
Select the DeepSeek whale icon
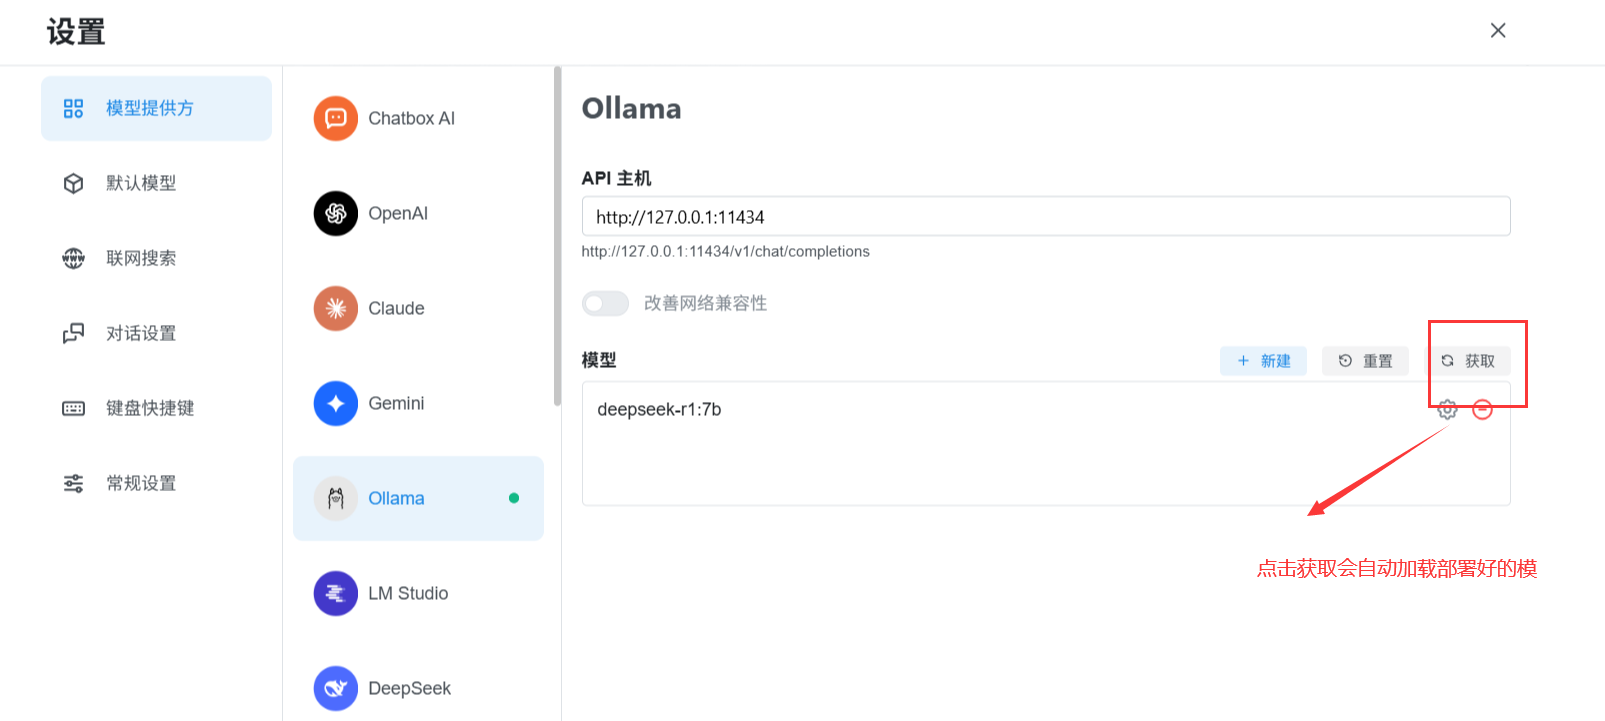coord(336,688)
